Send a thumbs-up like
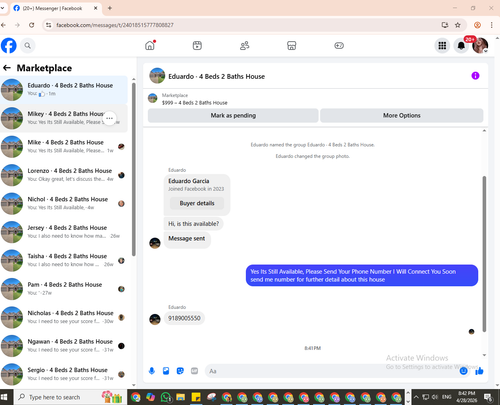 point(479,371)
